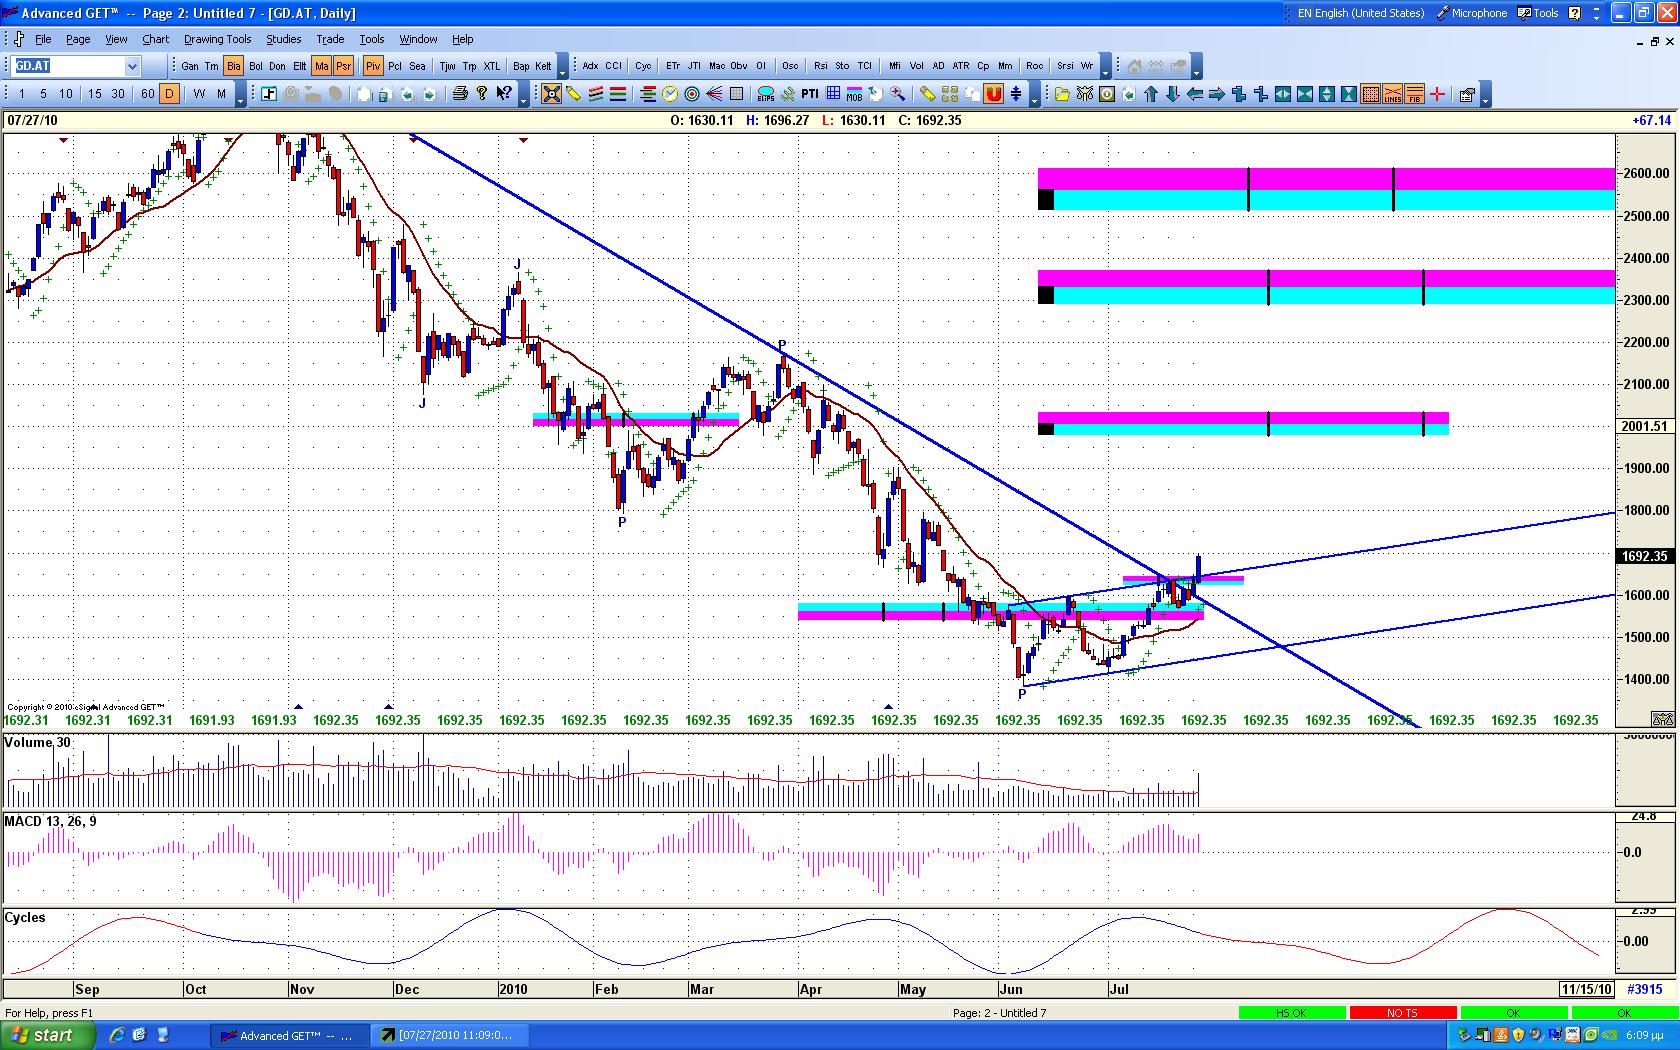Click the printer icon
This screenshot has height=1050, width=1680.
point(460,94)
